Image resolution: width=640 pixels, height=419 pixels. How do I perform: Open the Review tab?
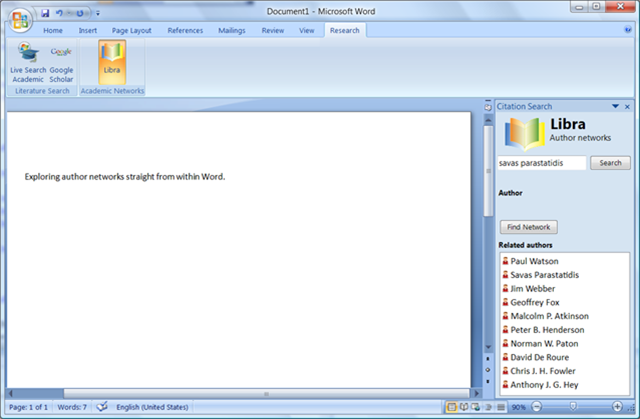[x=273, y=31]
